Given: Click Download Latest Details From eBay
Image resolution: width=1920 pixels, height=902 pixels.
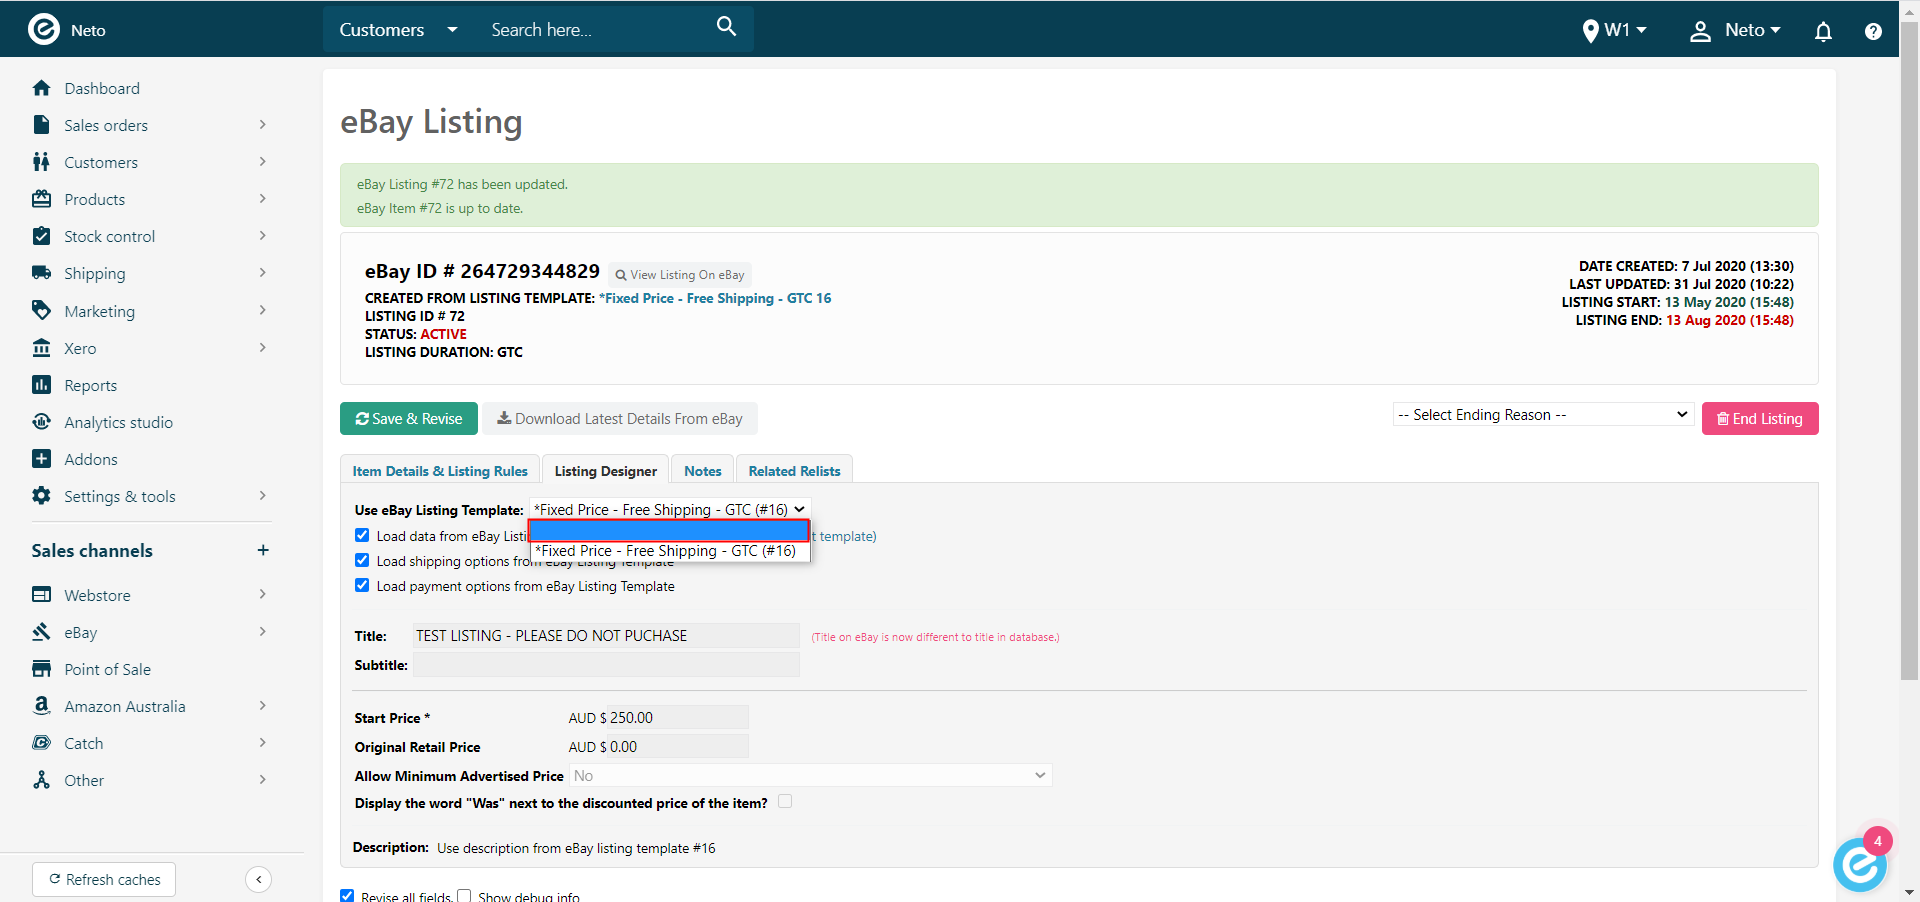Looking at the screenshot, I should coord(620,419).
